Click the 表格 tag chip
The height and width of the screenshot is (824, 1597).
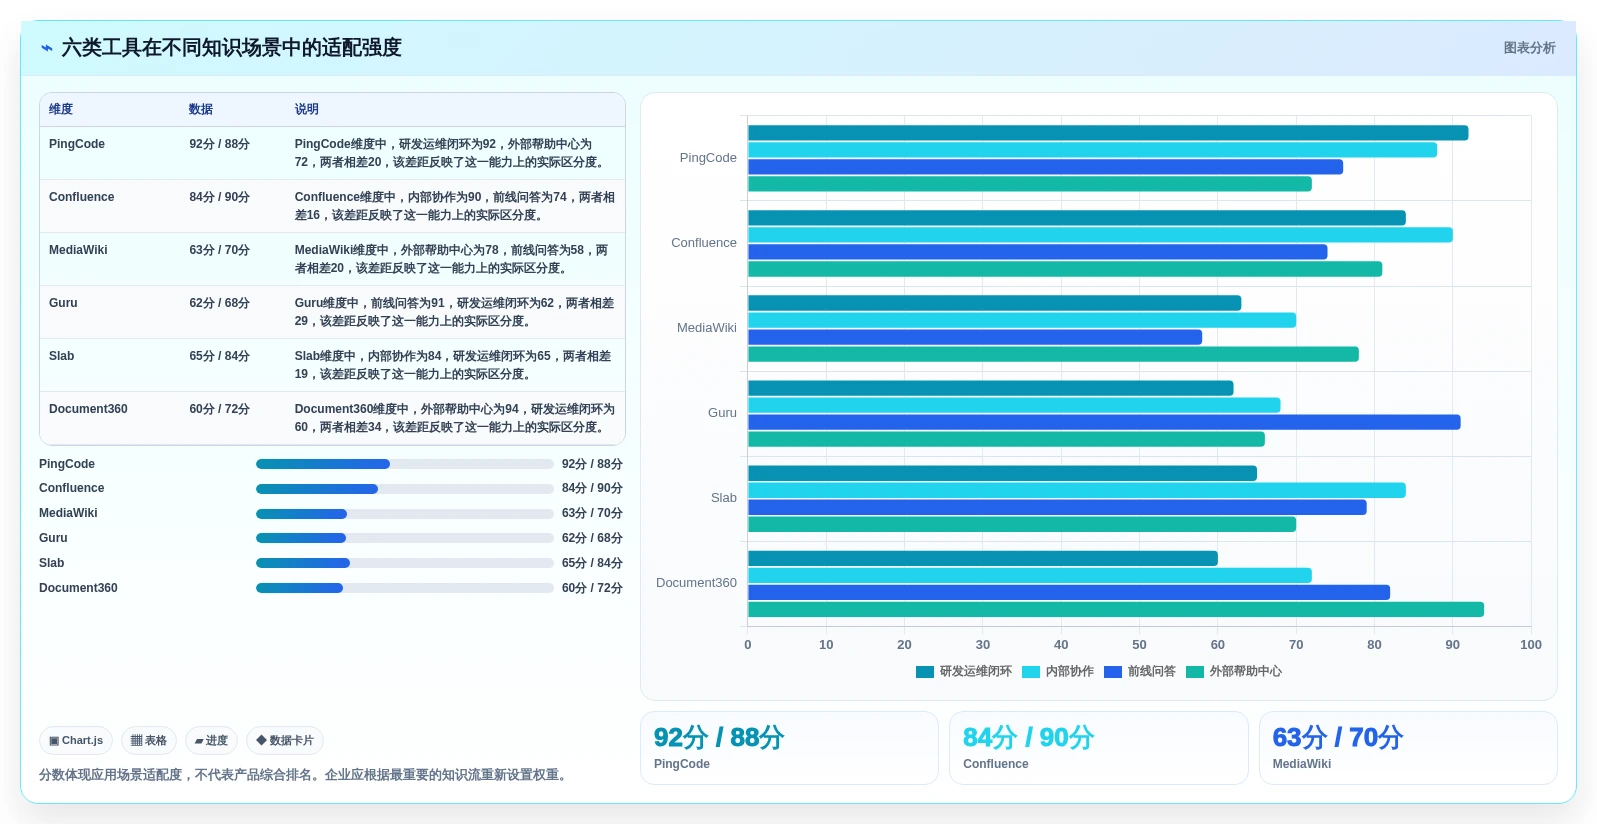[x=149, y=740]
